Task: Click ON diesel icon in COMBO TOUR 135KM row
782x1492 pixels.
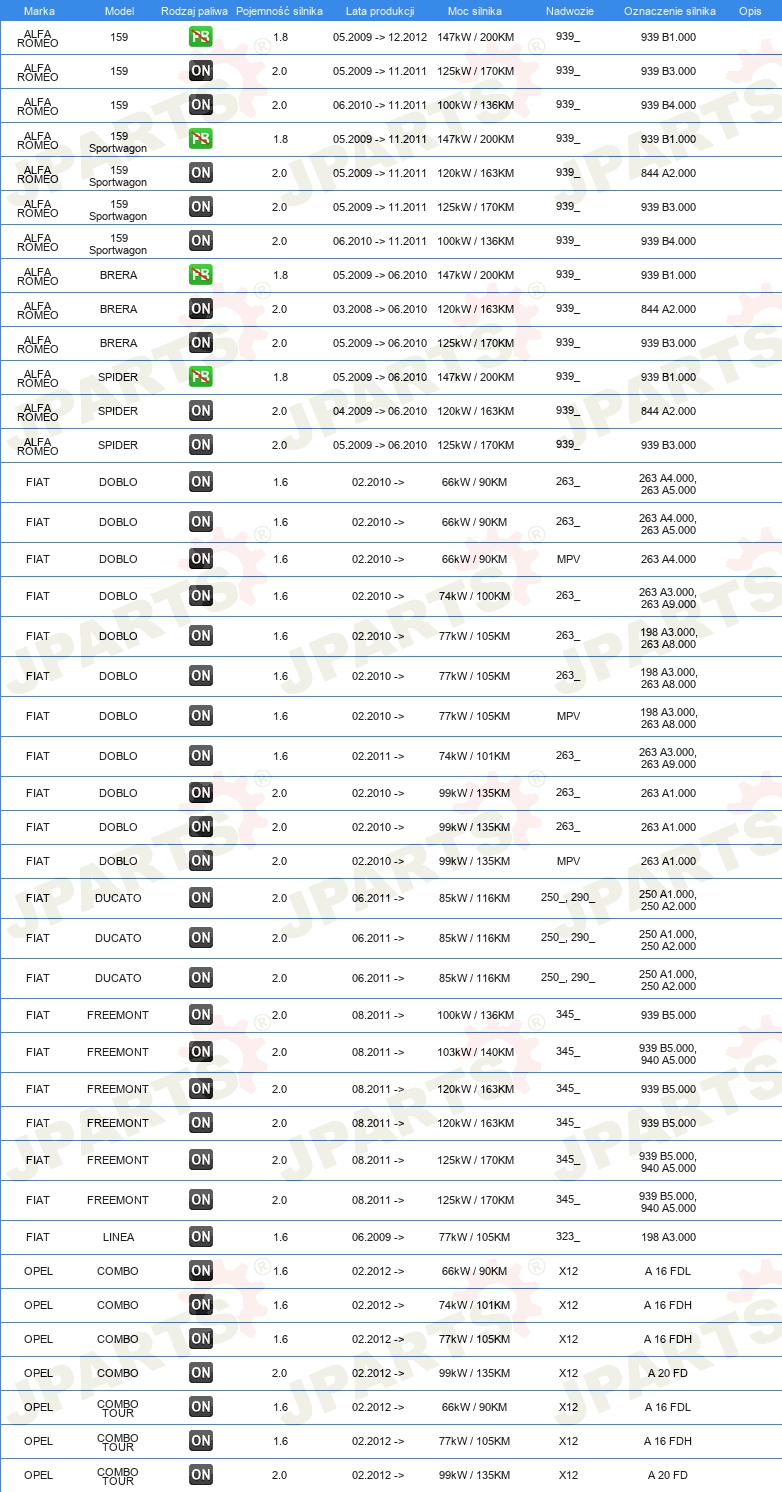Action: 201,1475
